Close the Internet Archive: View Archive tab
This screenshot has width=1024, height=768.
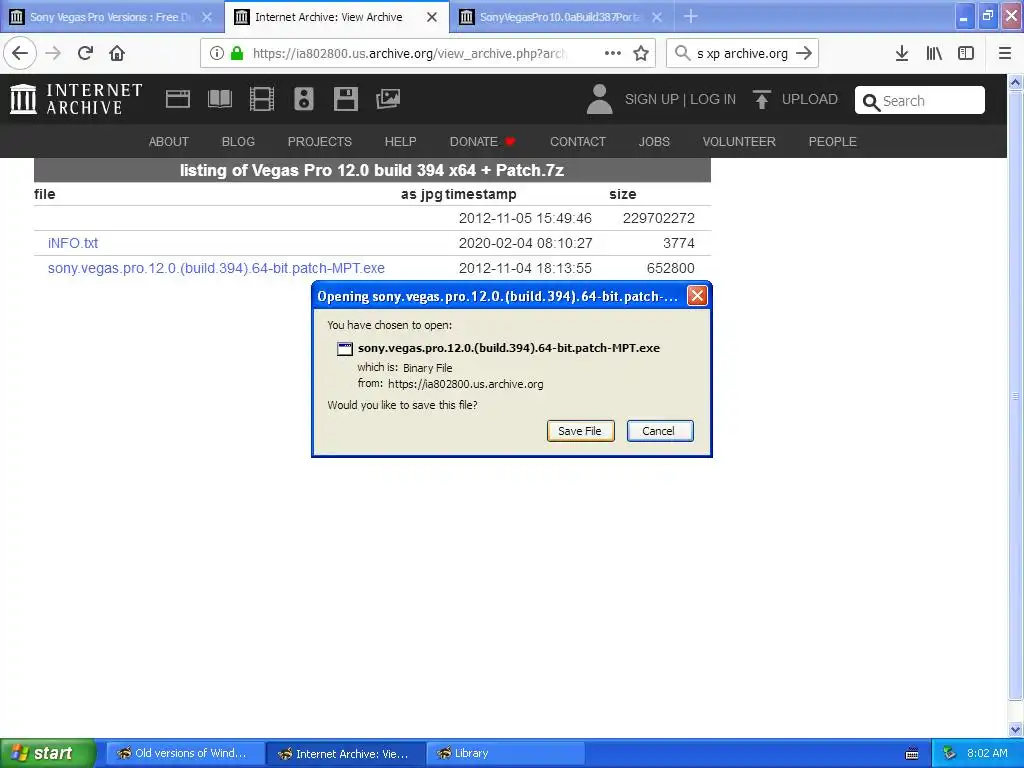tap(432, 17)
